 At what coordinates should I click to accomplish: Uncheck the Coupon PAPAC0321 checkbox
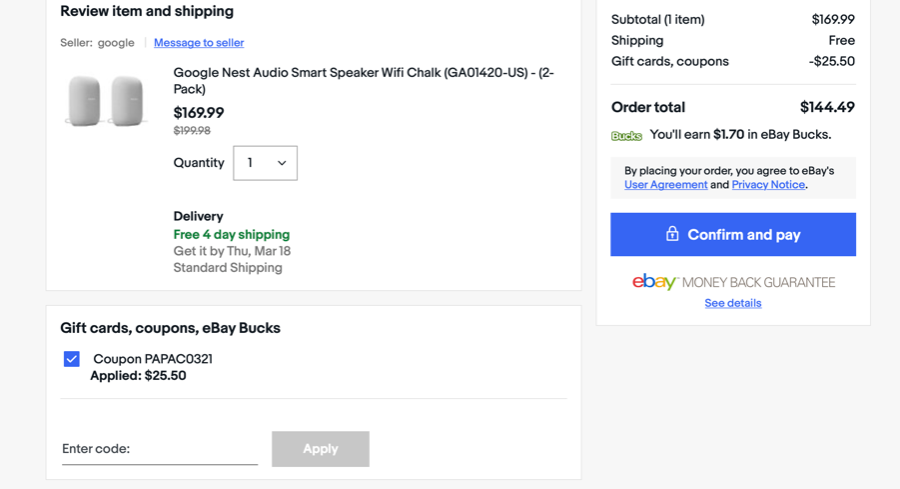72,359
